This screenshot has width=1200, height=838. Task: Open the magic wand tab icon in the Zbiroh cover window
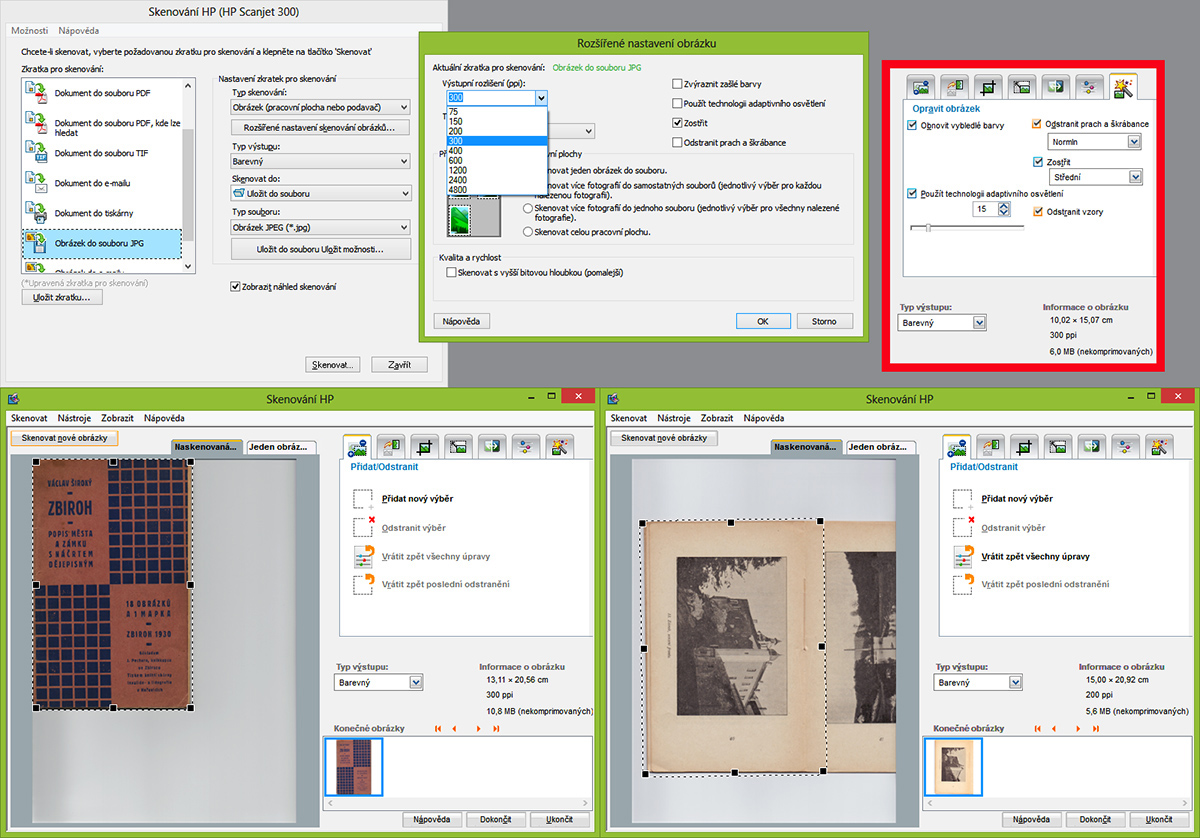click(x=560, y=447)
